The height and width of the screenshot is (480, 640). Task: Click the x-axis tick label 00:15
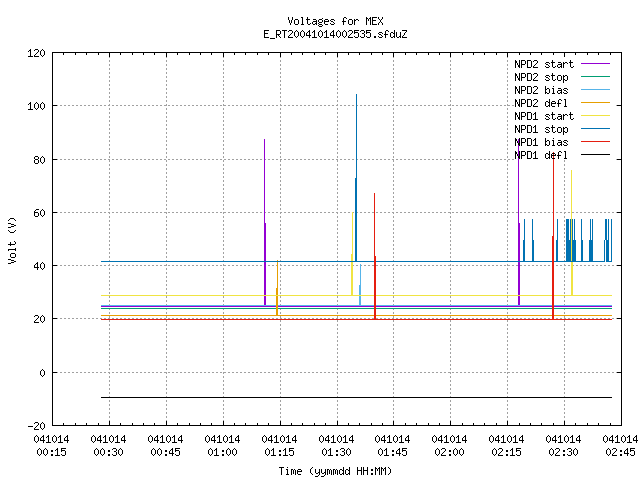(51, 452)
